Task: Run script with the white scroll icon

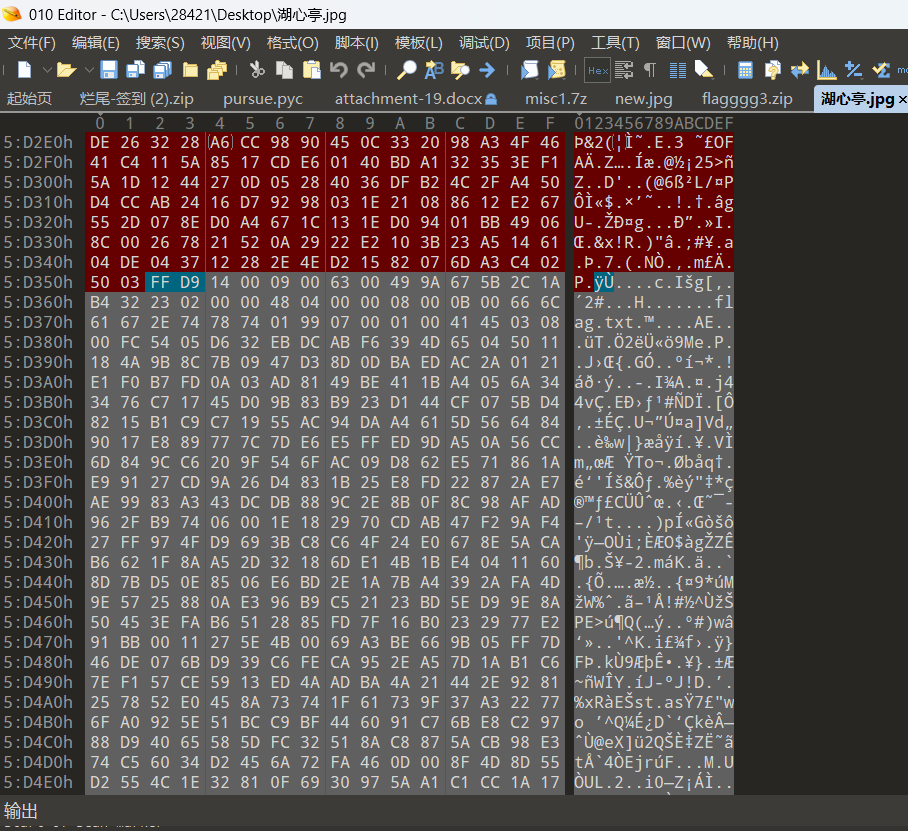Action: 529,70
